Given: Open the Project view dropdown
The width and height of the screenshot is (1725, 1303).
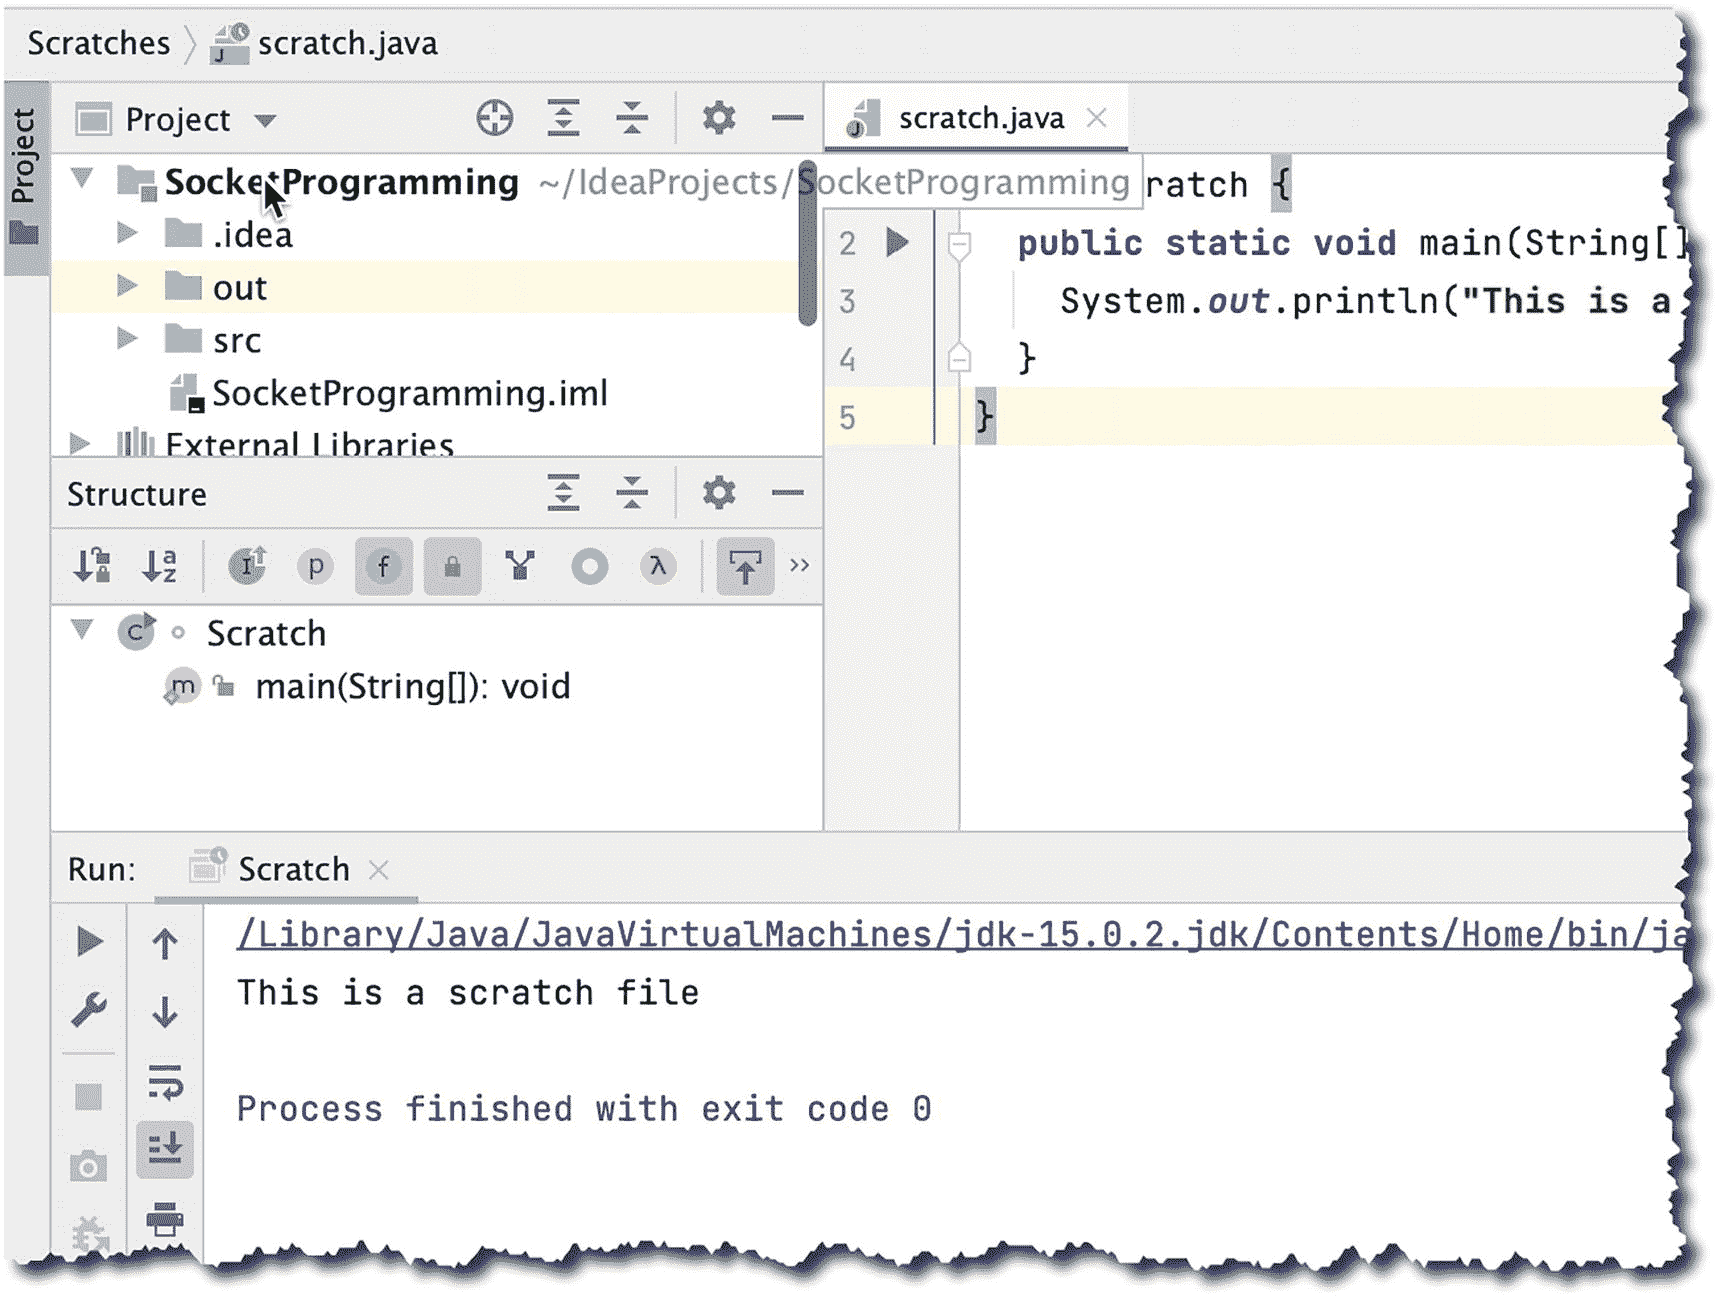Looking at the screenshot, I should (264, 121).
